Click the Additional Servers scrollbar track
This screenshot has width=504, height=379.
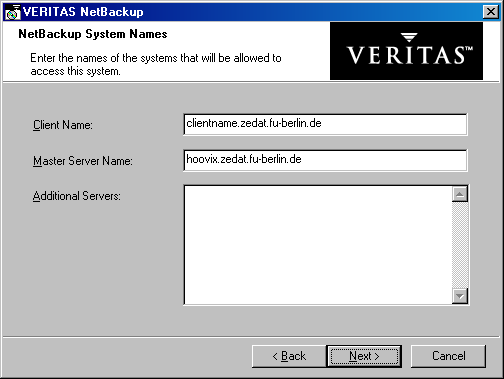click(460, 245)
